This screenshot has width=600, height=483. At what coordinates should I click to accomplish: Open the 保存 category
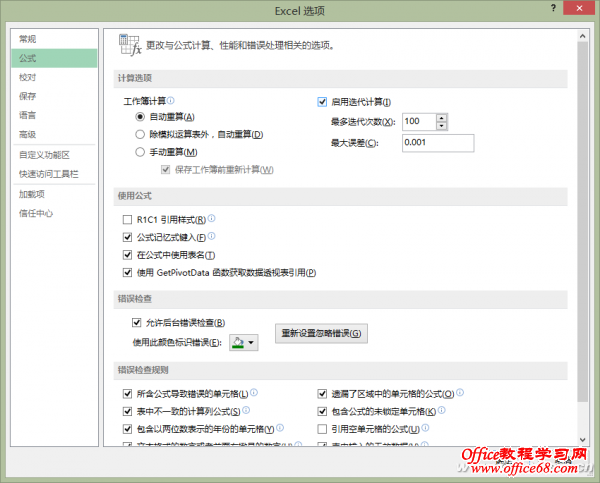pyautogui.click(x=54, y=96)
